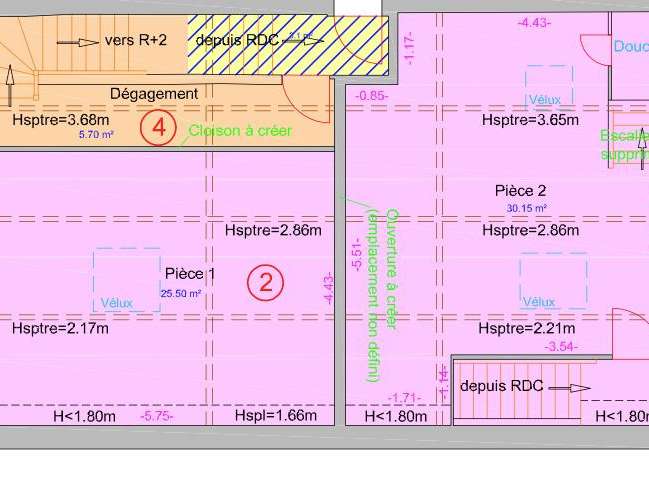Select the "H<1.80m" label beside "-5.75-"

point(84,416)
